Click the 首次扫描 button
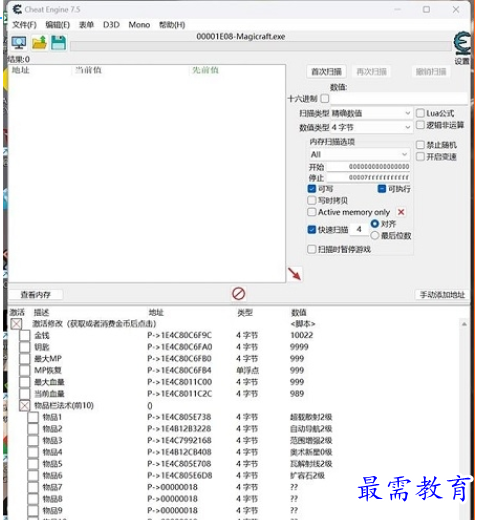The height and width of the screenshot is (520, 479). coord(326,72)
